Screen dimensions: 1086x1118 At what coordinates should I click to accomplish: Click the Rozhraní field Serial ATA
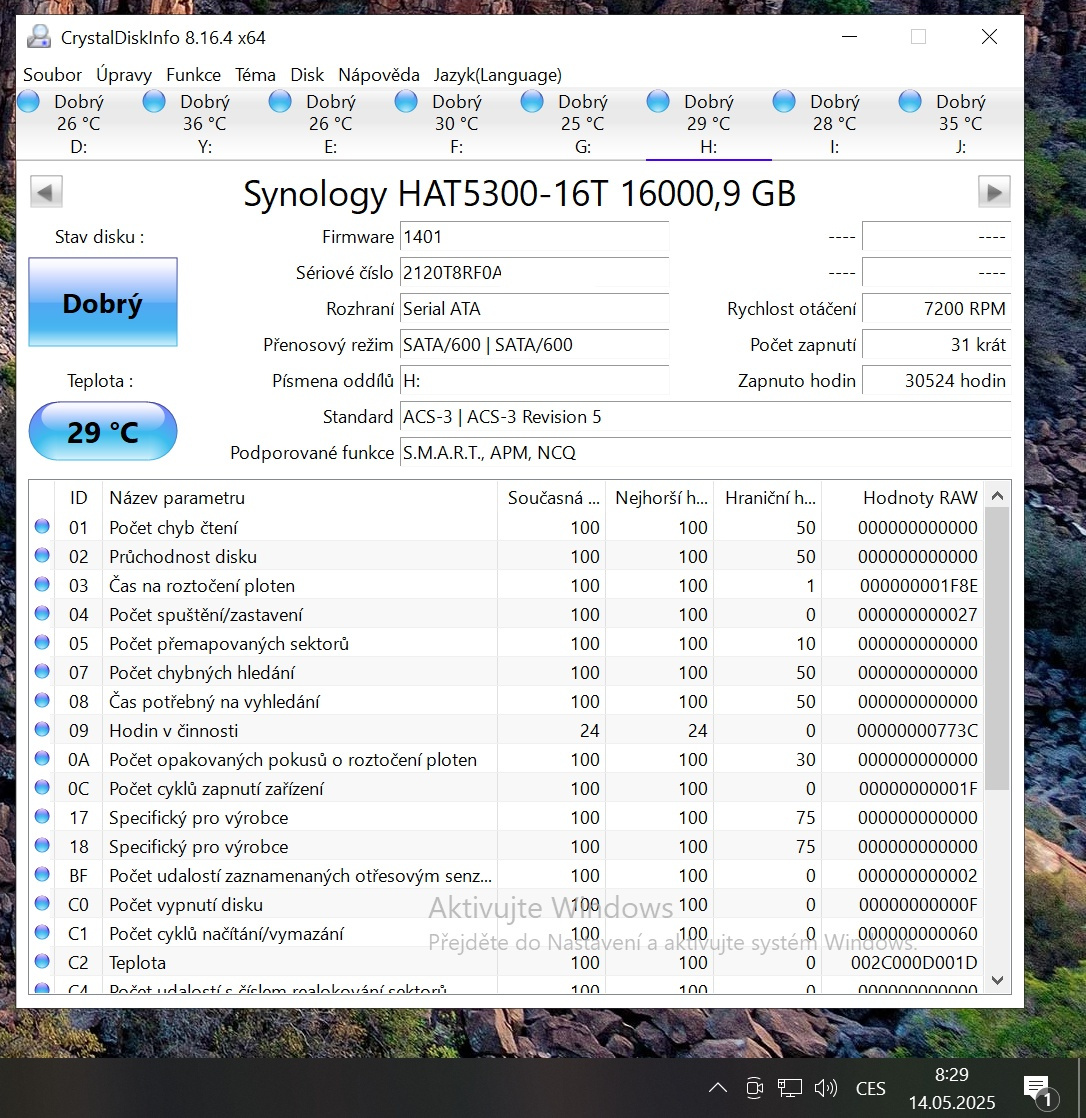[x=534, y=309]
